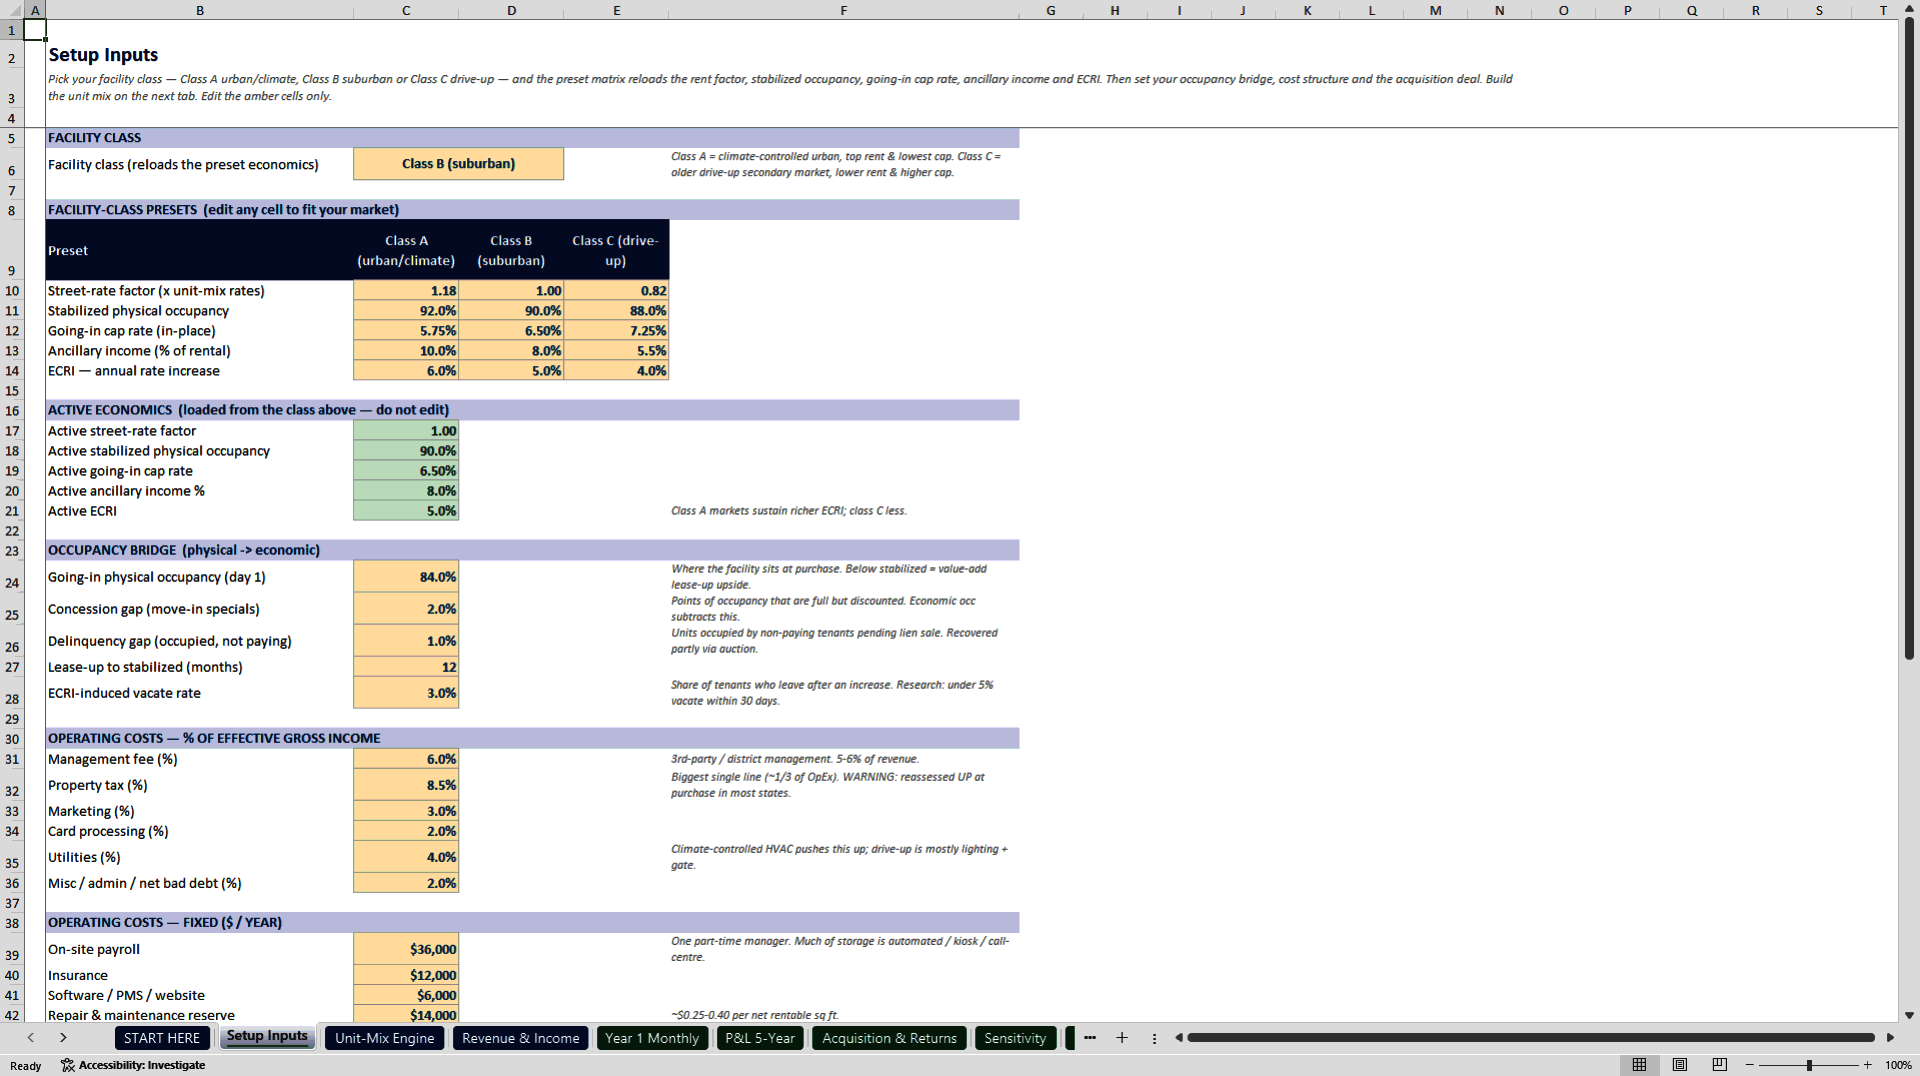Select Software / PMS / website $6,000 cell

point(406,995)
